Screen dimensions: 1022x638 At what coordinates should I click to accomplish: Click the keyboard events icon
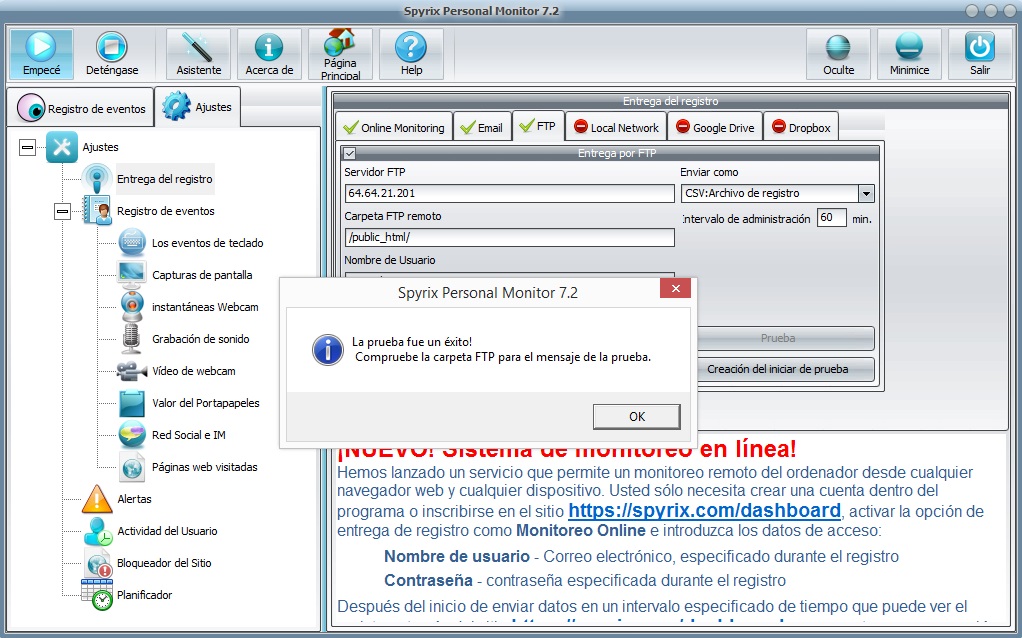pos(132,242)
